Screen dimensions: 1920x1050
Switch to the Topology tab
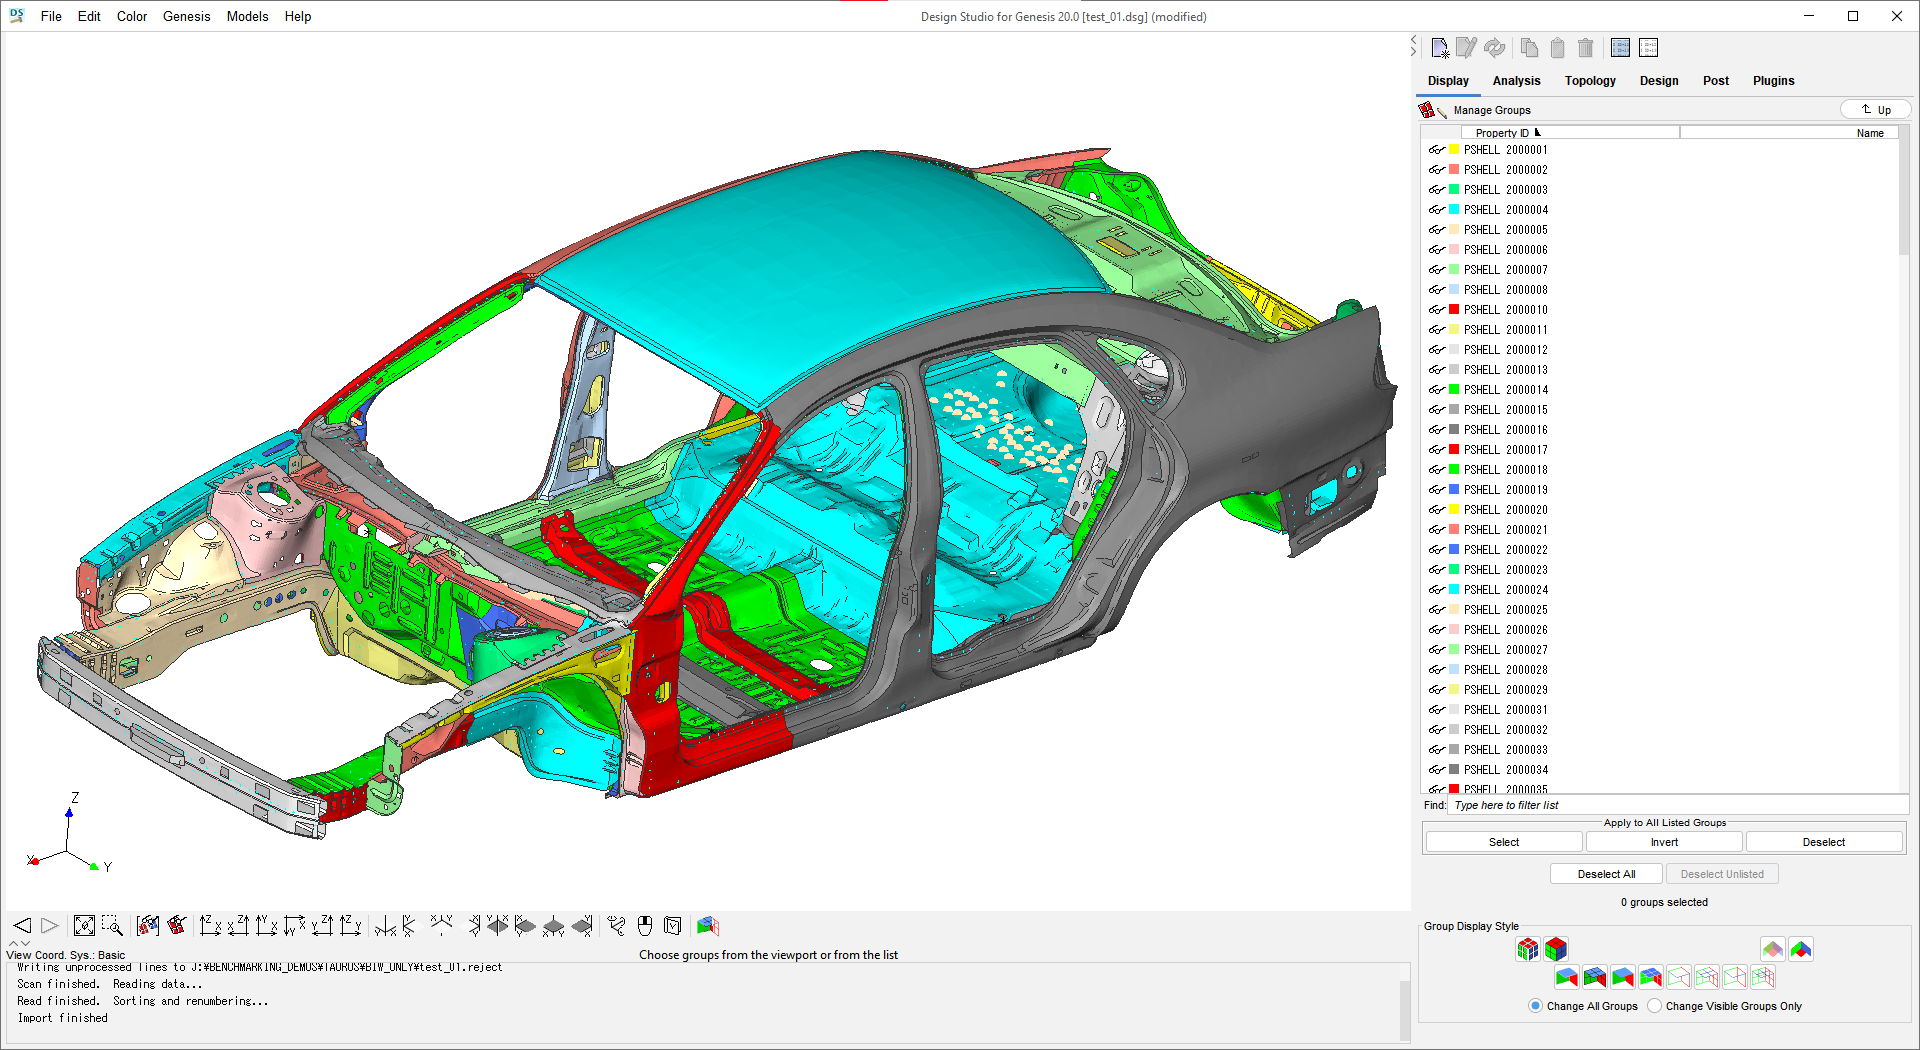(1590, 81)
